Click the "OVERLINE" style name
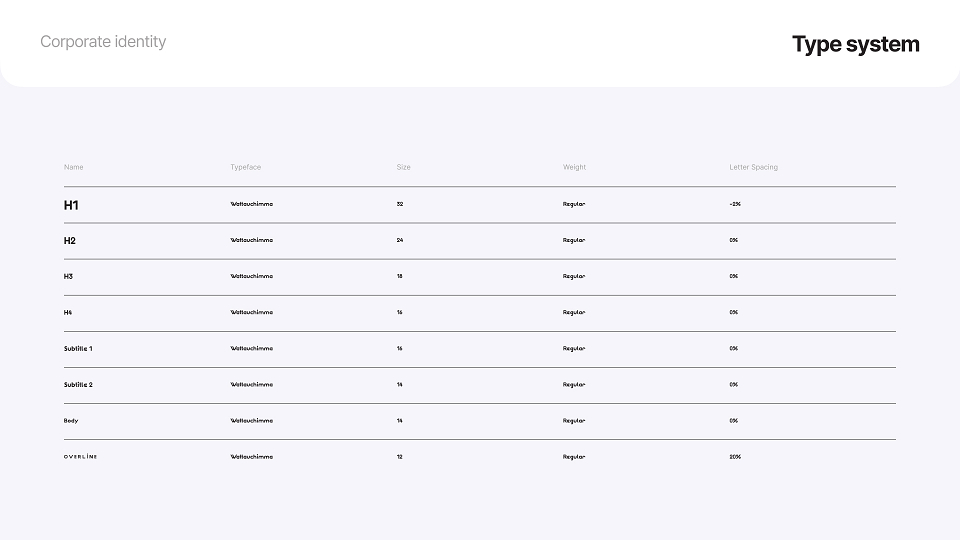This screenshot has width=960, height=540. click(80, 457)
